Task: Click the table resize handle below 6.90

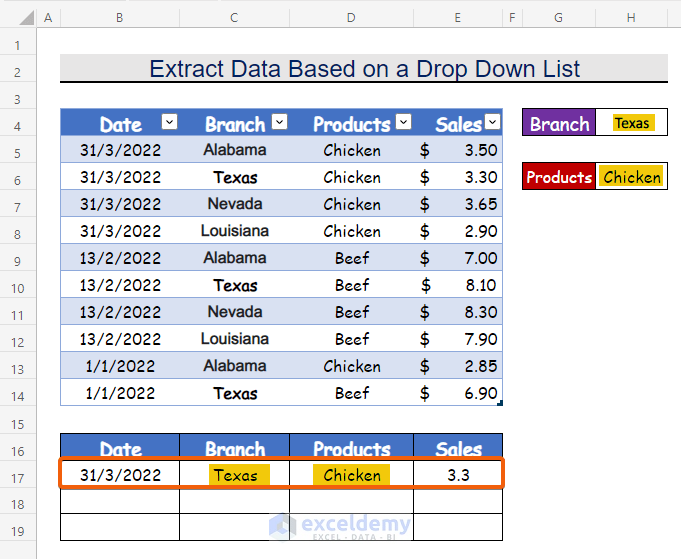Action: [499, 402]
